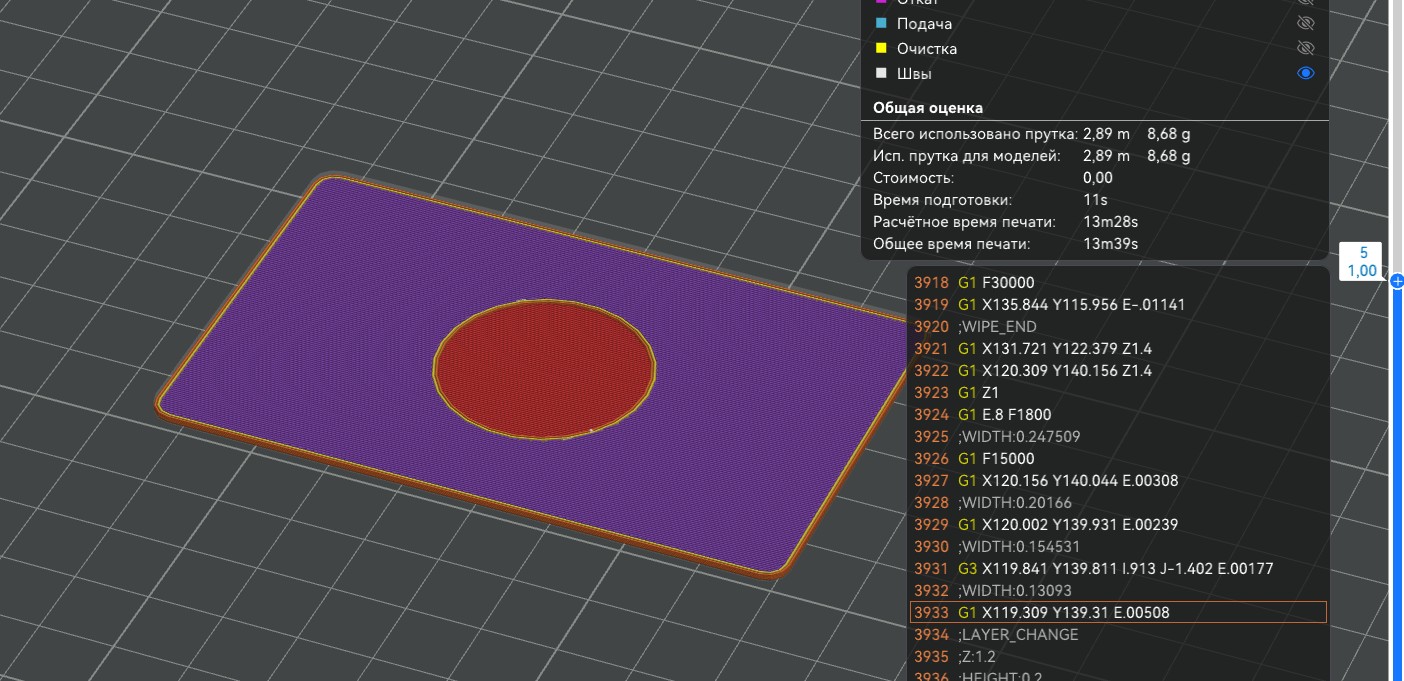Viewport: 1404px width, 681px height.
Task: Select the Подача legend label
Action: pos(924,23)
